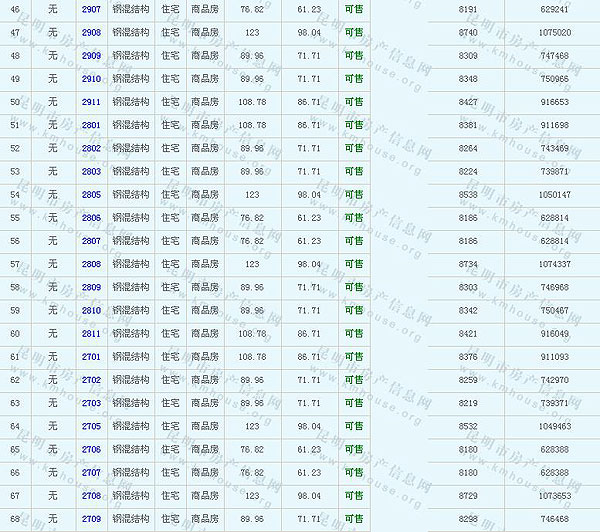
Task: Click total price 1075020 cell
Action: pos(553,32)
